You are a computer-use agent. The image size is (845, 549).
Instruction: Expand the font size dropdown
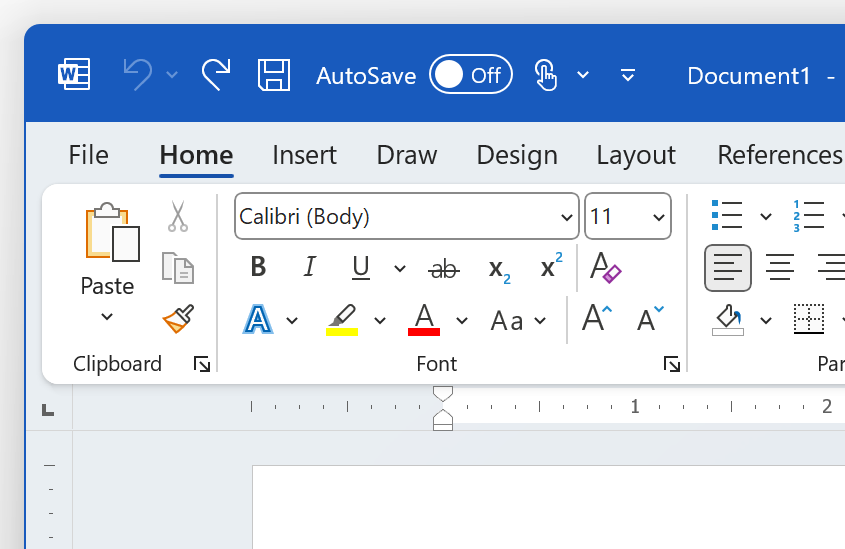point(658,217)
